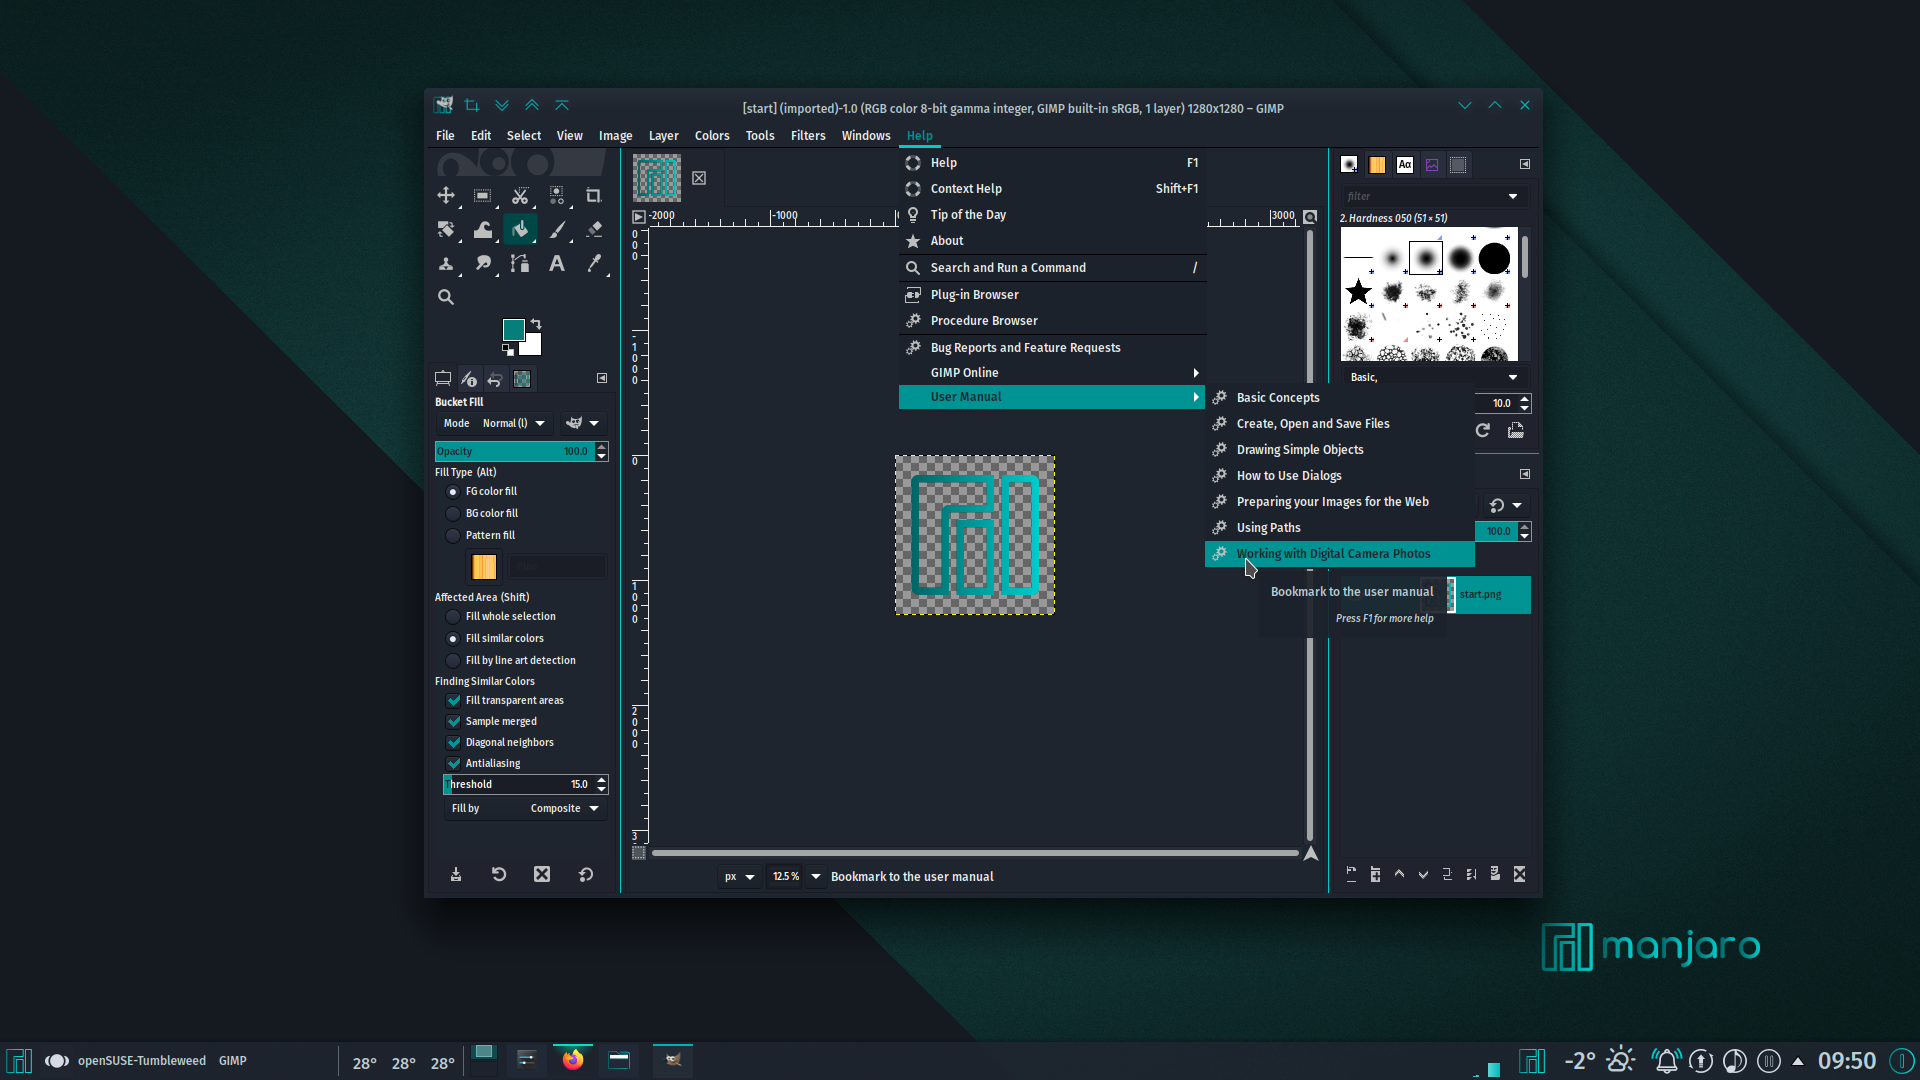
Task: Expand the GIMP Online submenu
Action: pyautogui.click(x=1052, y=373)
